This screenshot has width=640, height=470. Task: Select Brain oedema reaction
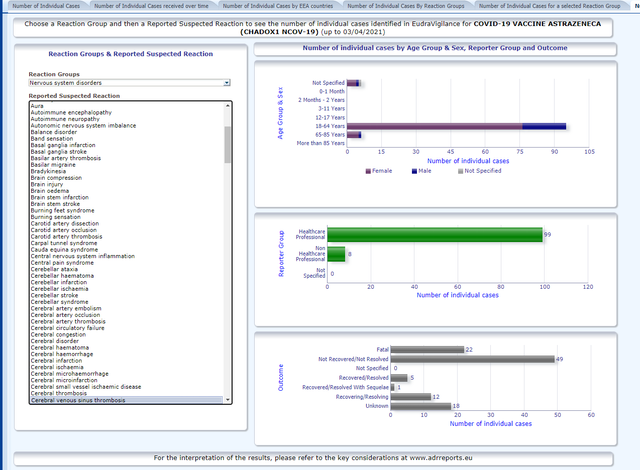(50, 191)
